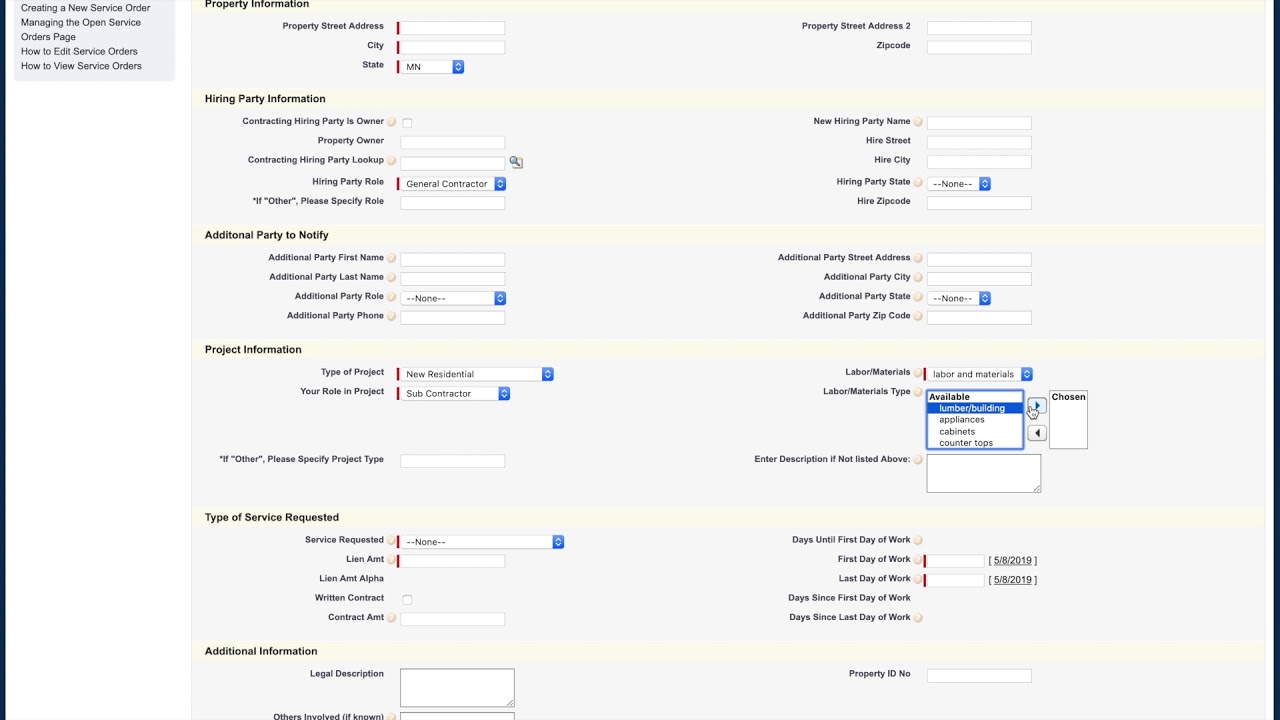
Task: Click the Property Street Address field
Action: tap(453, 28)
